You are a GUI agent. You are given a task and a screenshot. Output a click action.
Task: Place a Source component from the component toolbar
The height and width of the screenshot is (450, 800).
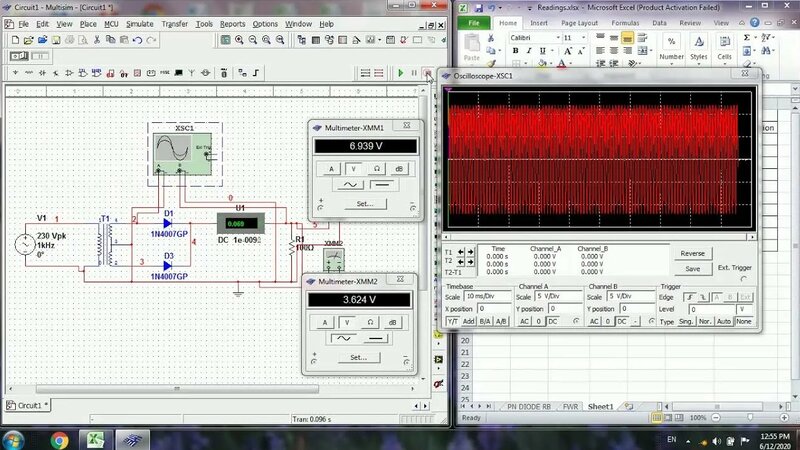pos(15,73)
